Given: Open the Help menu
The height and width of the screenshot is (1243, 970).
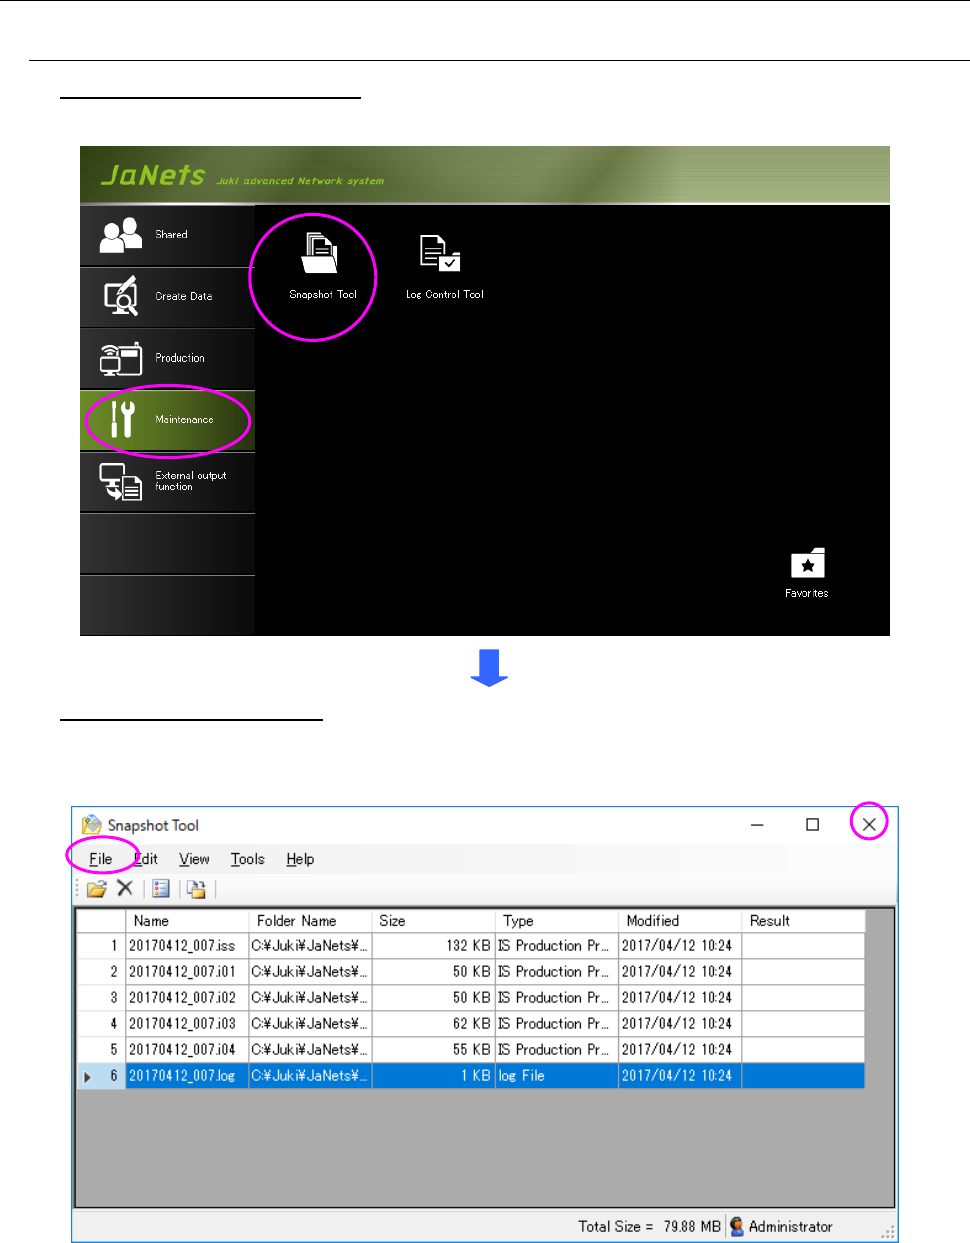Looking at the screenshot, I should pyautogui.click(x=300, y=859).
